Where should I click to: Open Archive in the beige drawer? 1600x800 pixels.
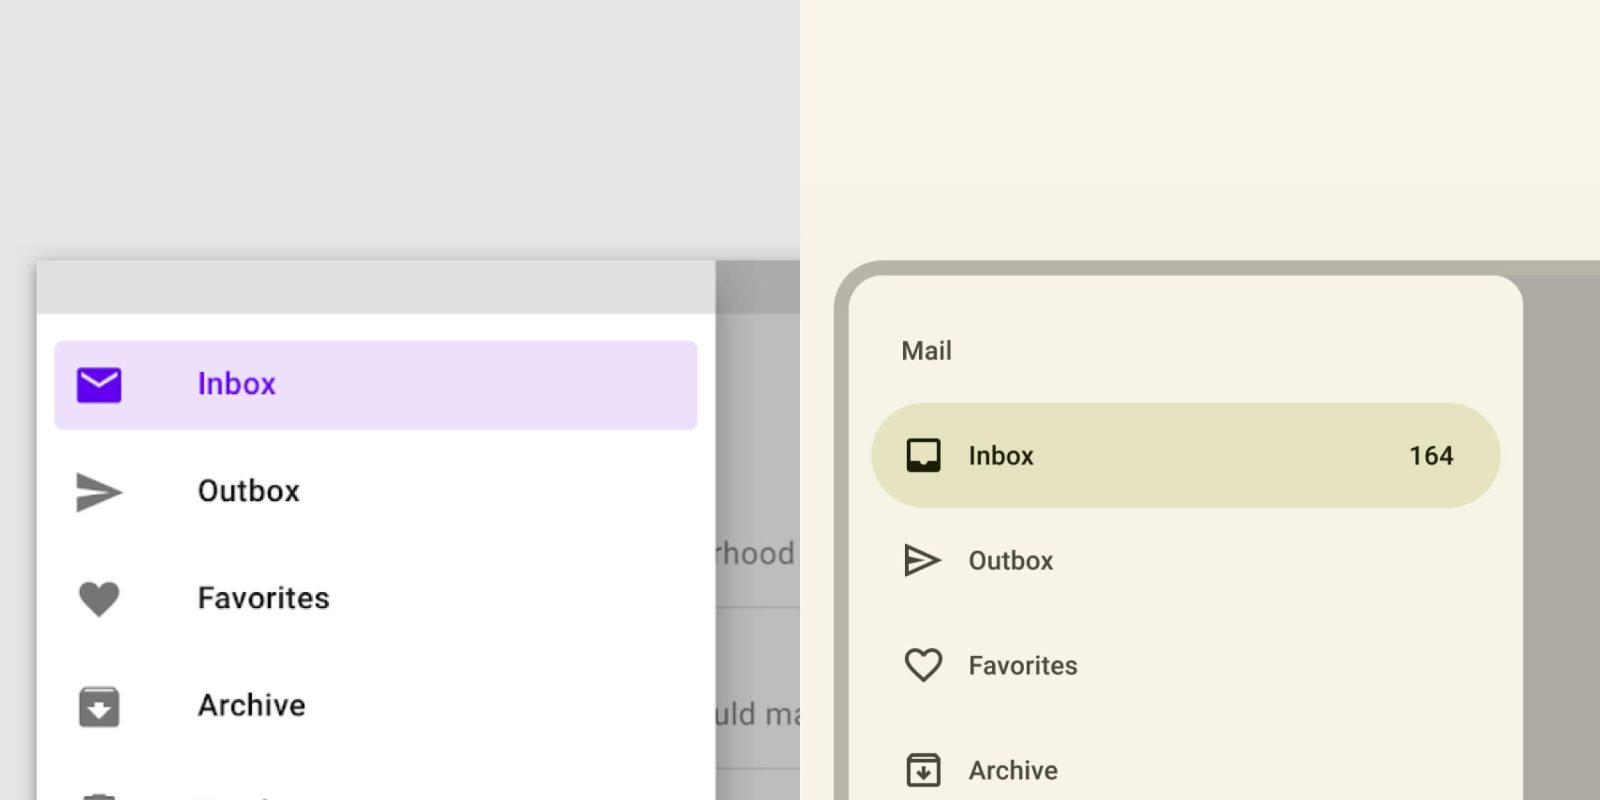pos(1013,771)
